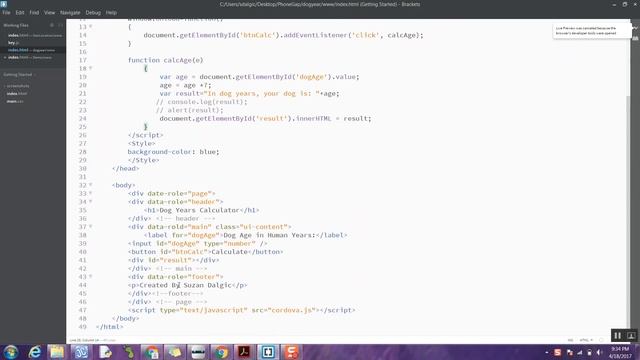Image resolution: width=640 pixels, height=360 pixels.
Task: Open the yellow sticky notes taskbar icon
Action: click(175, 352)
